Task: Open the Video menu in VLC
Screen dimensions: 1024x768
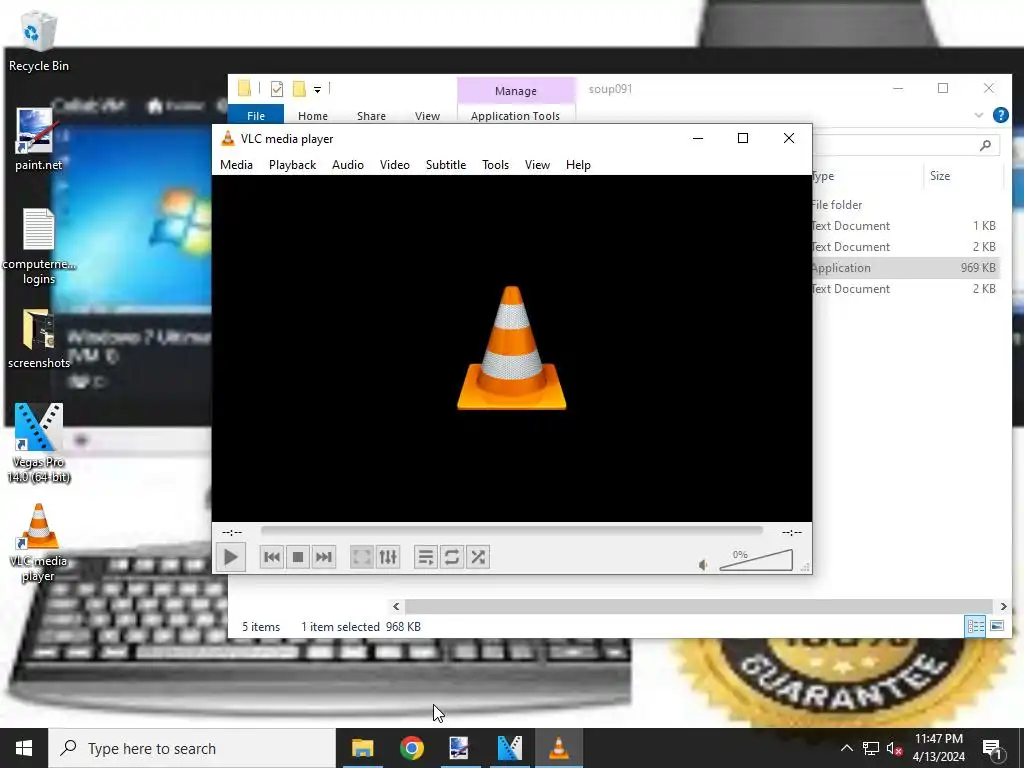Action: click(395, 165)
